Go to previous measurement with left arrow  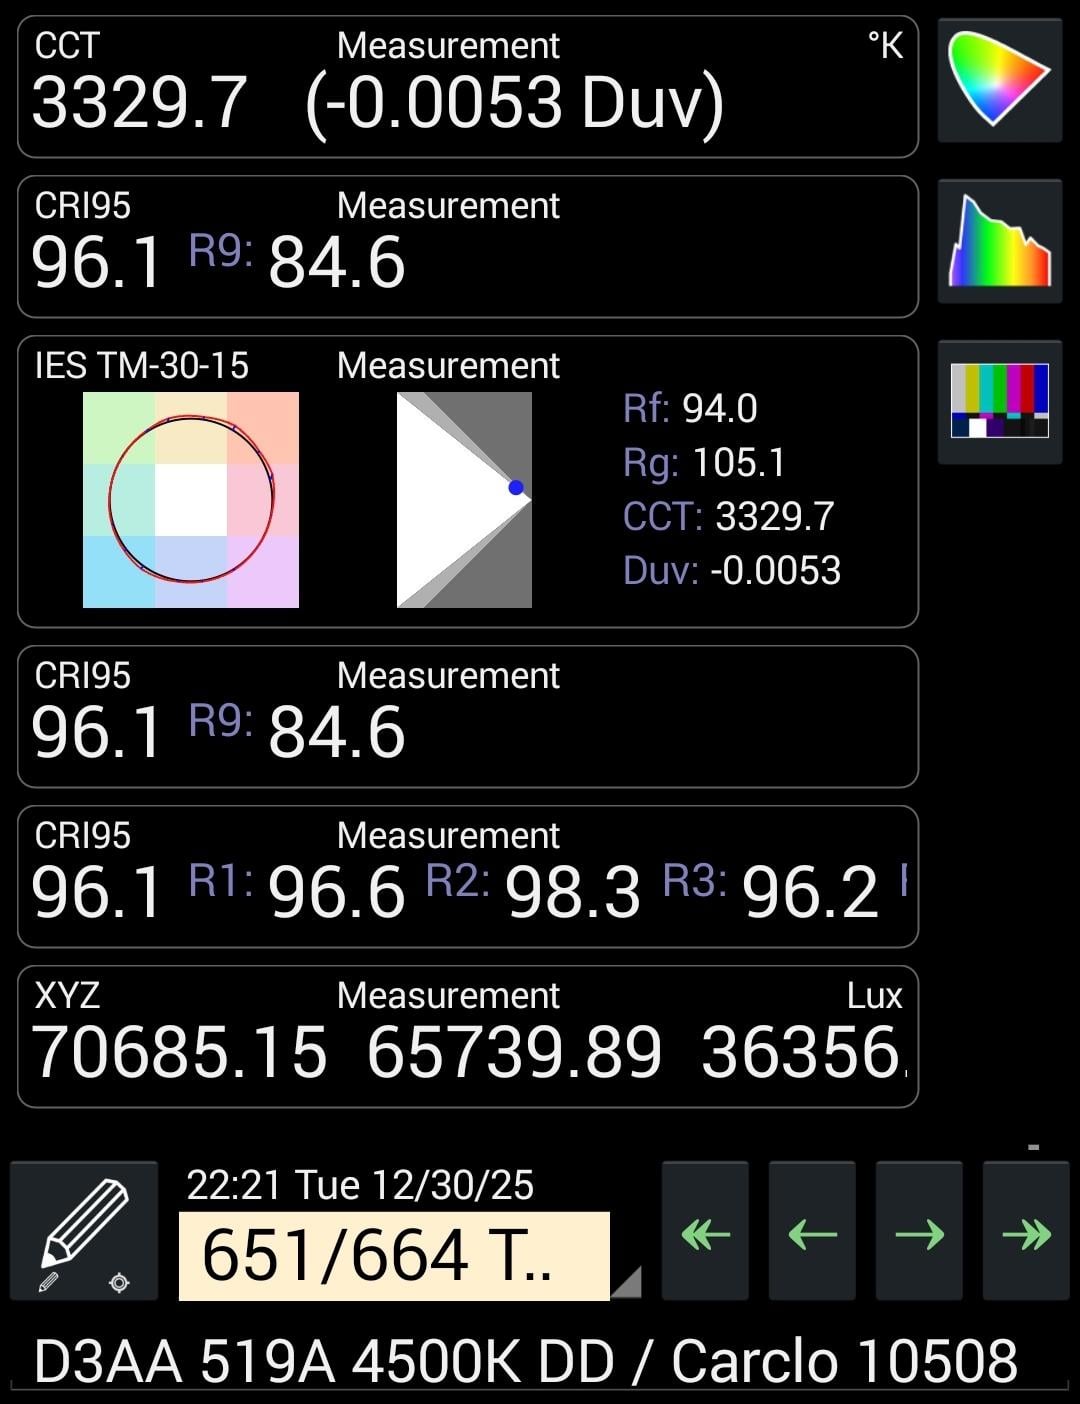812,1234
